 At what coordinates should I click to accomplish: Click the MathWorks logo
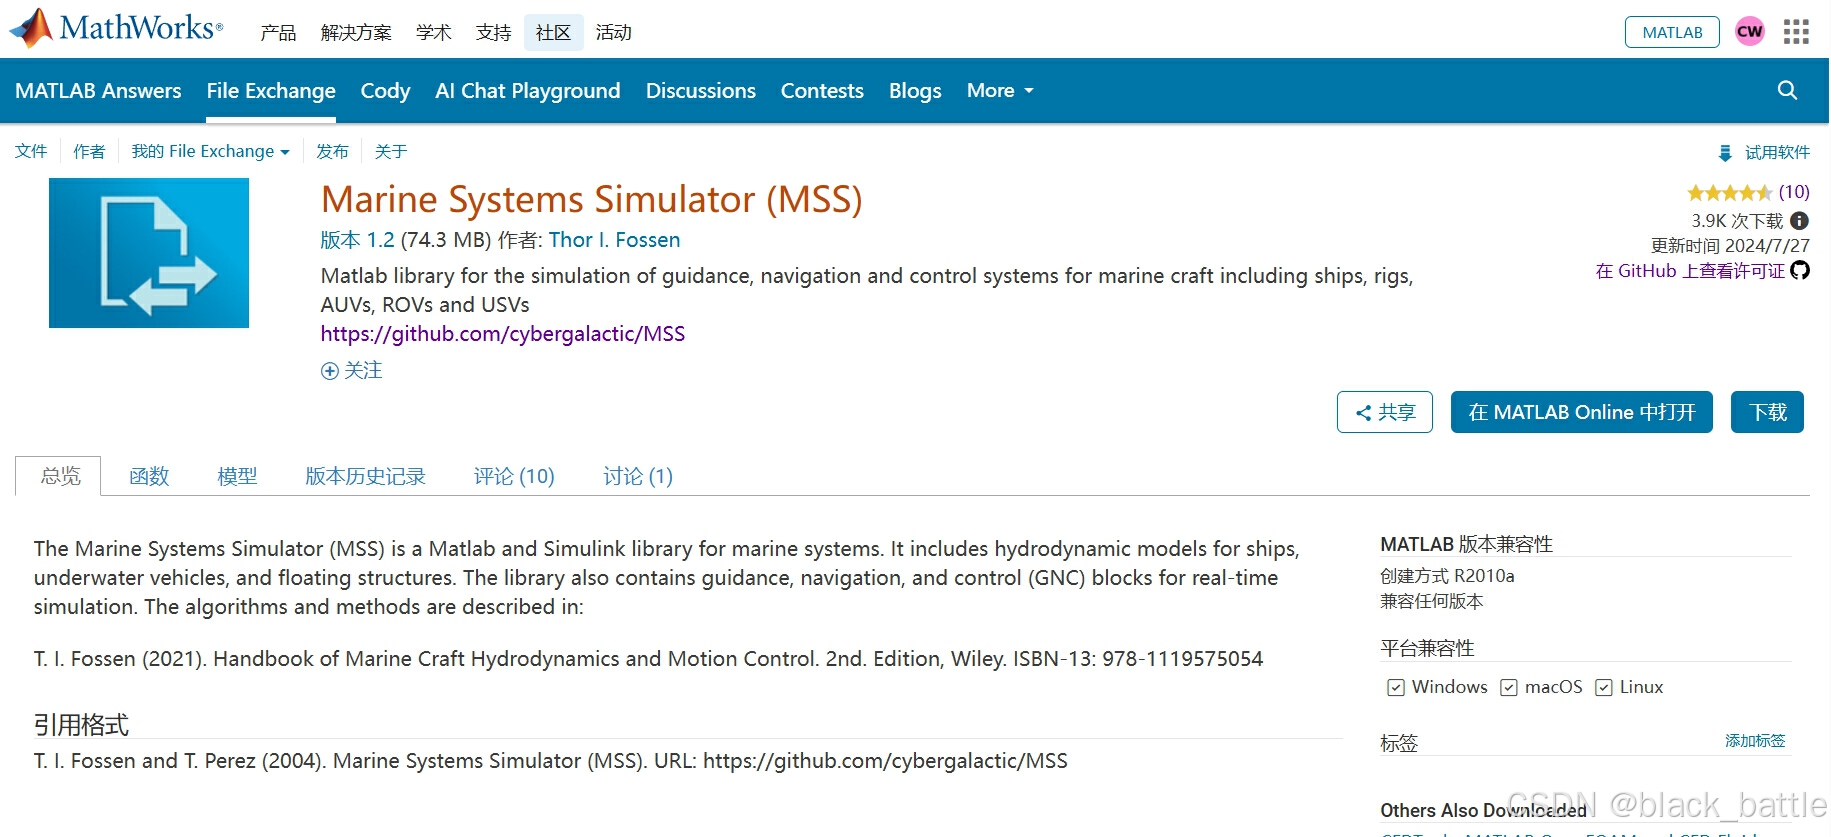pos(116,28)
